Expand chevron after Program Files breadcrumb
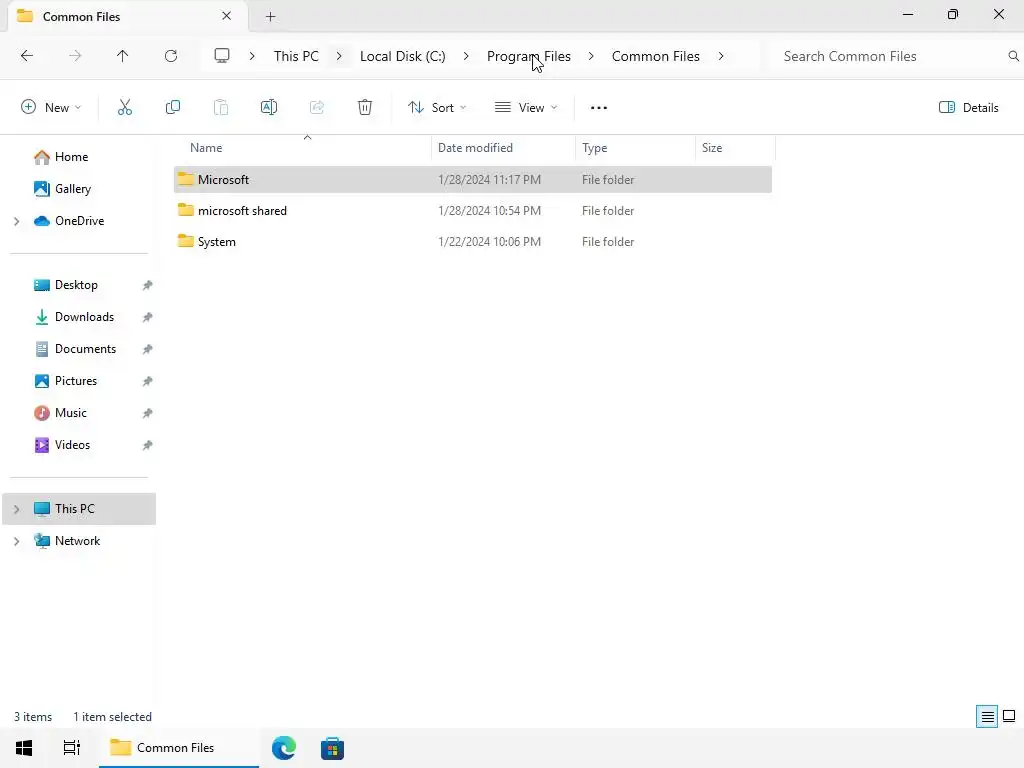Image resolution: width=1024 pixels, height=768 pixels. point(590,56)
